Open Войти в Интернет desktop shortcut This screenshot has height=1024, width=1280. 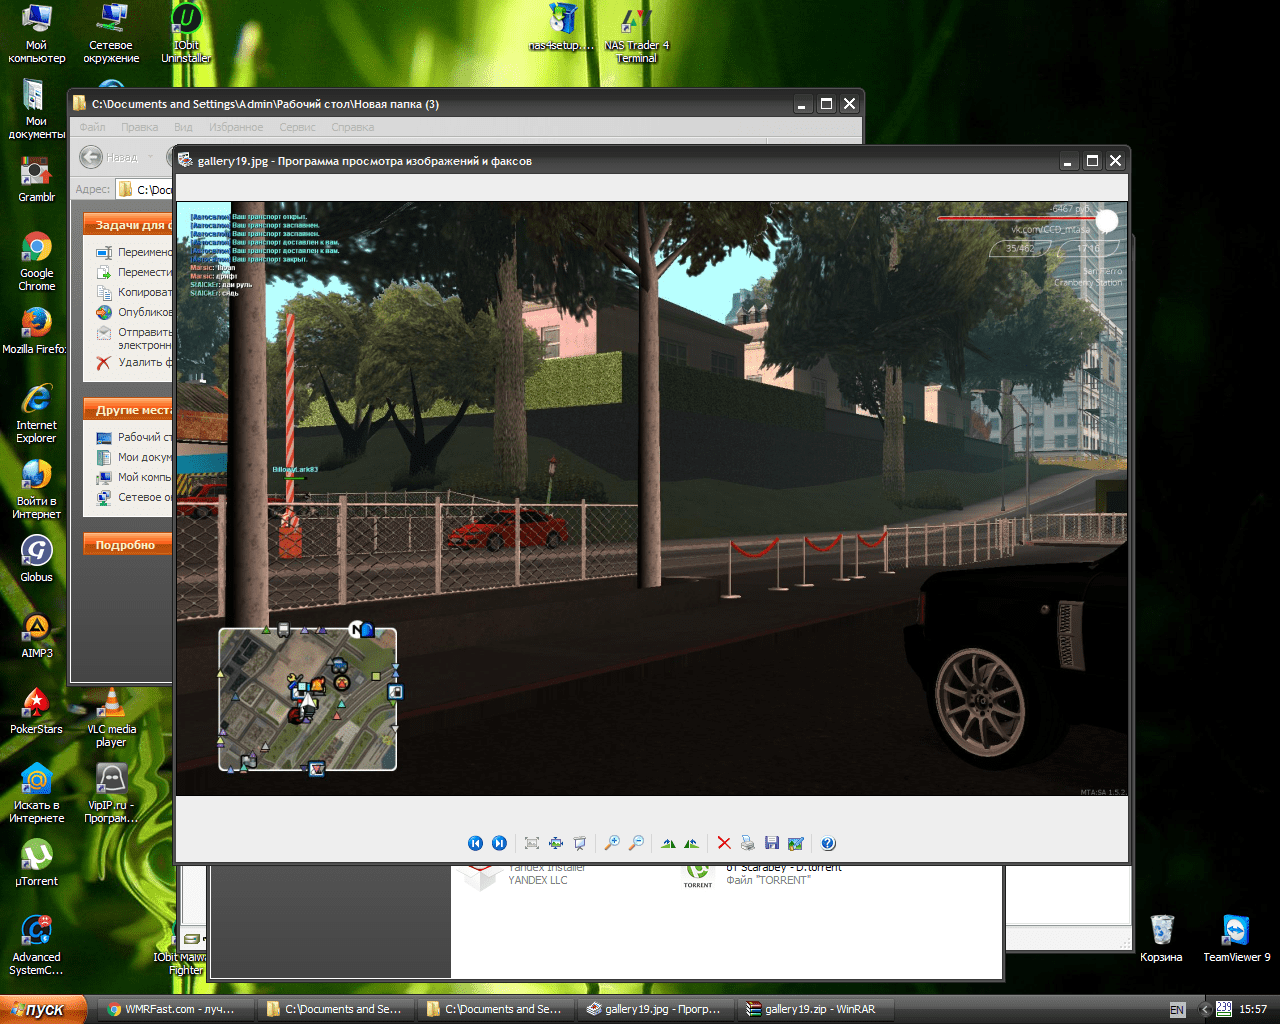click(37, 489)
